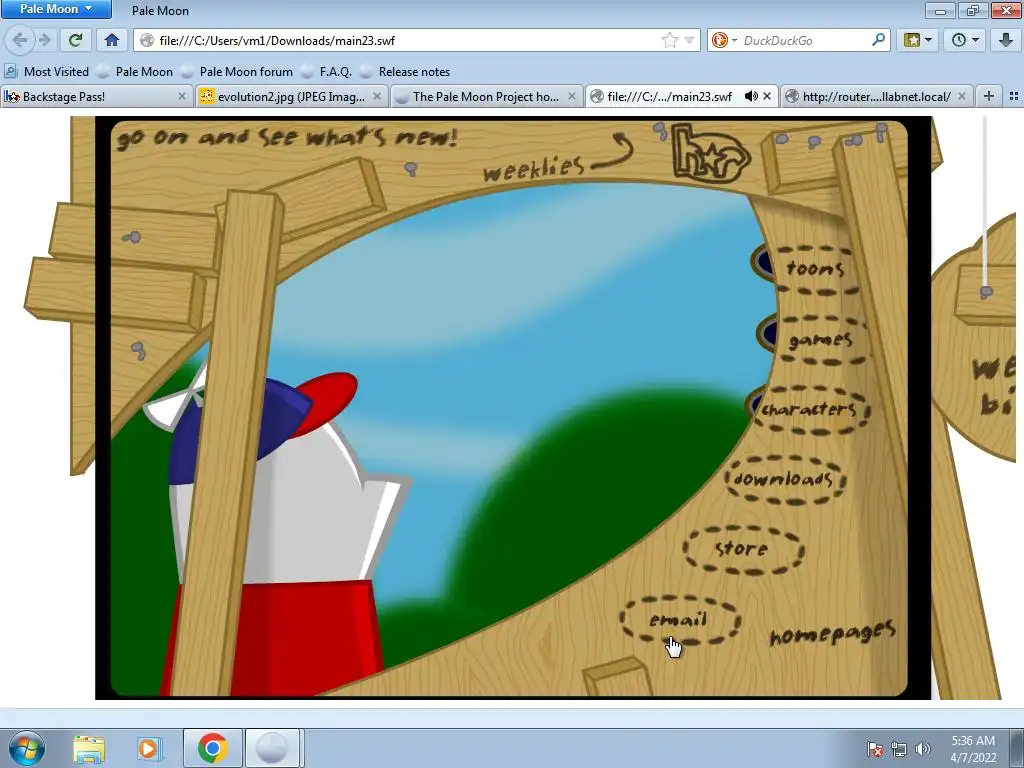This screenshot has height=768, width=1024.
Task: Open the Most Visited bookmarks folder
Action: coord(47,72)
